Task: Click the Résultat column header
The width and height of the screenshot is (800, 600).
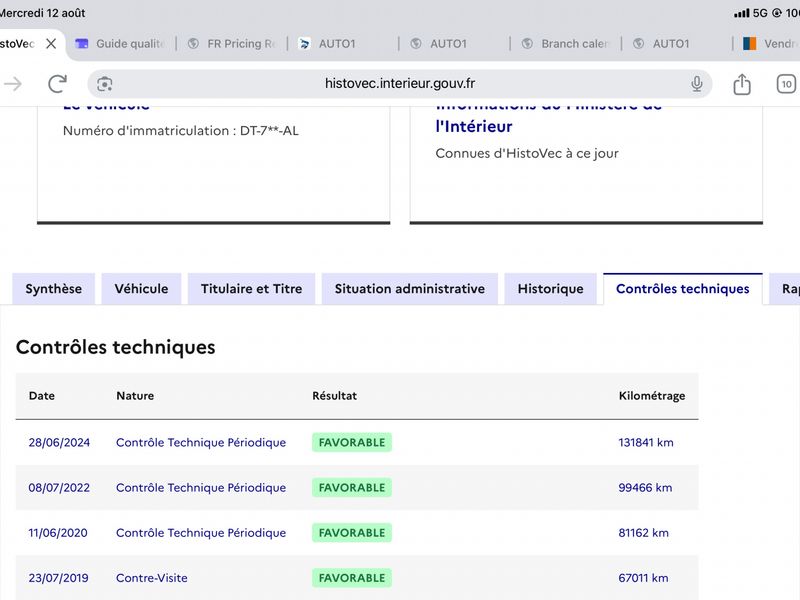Action: 335,396
